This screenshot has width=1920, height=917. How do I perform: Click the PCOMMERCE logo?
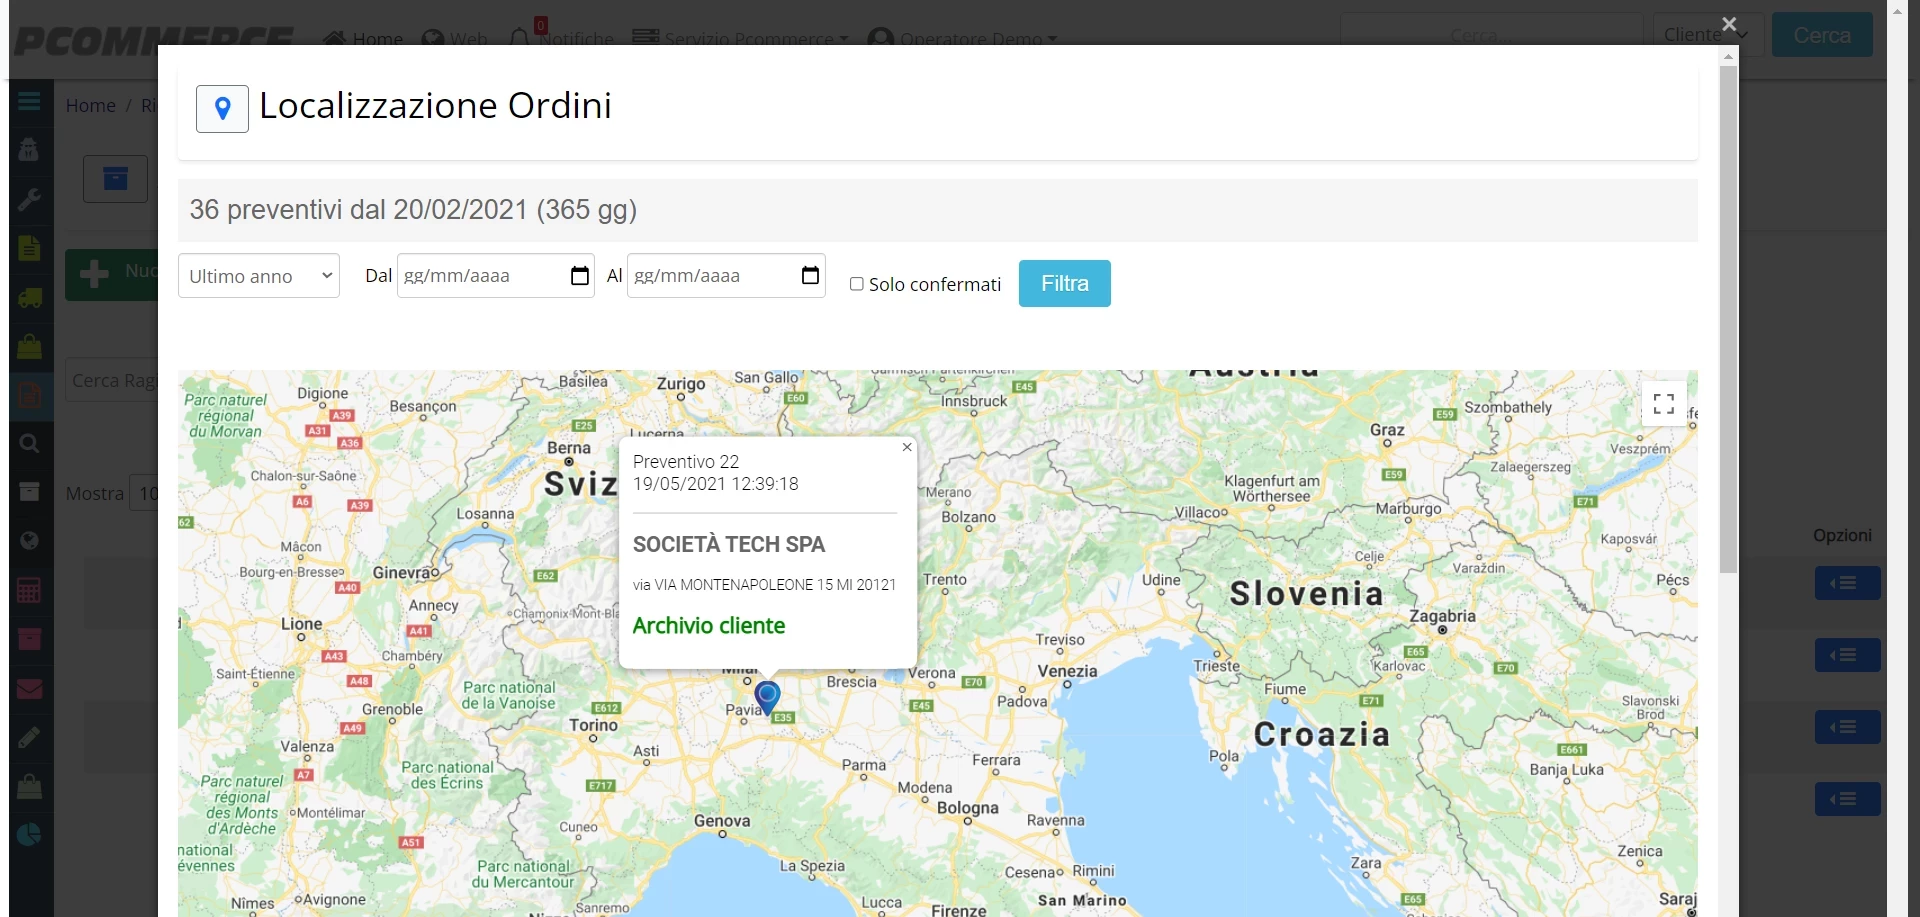tap(154, 41)
